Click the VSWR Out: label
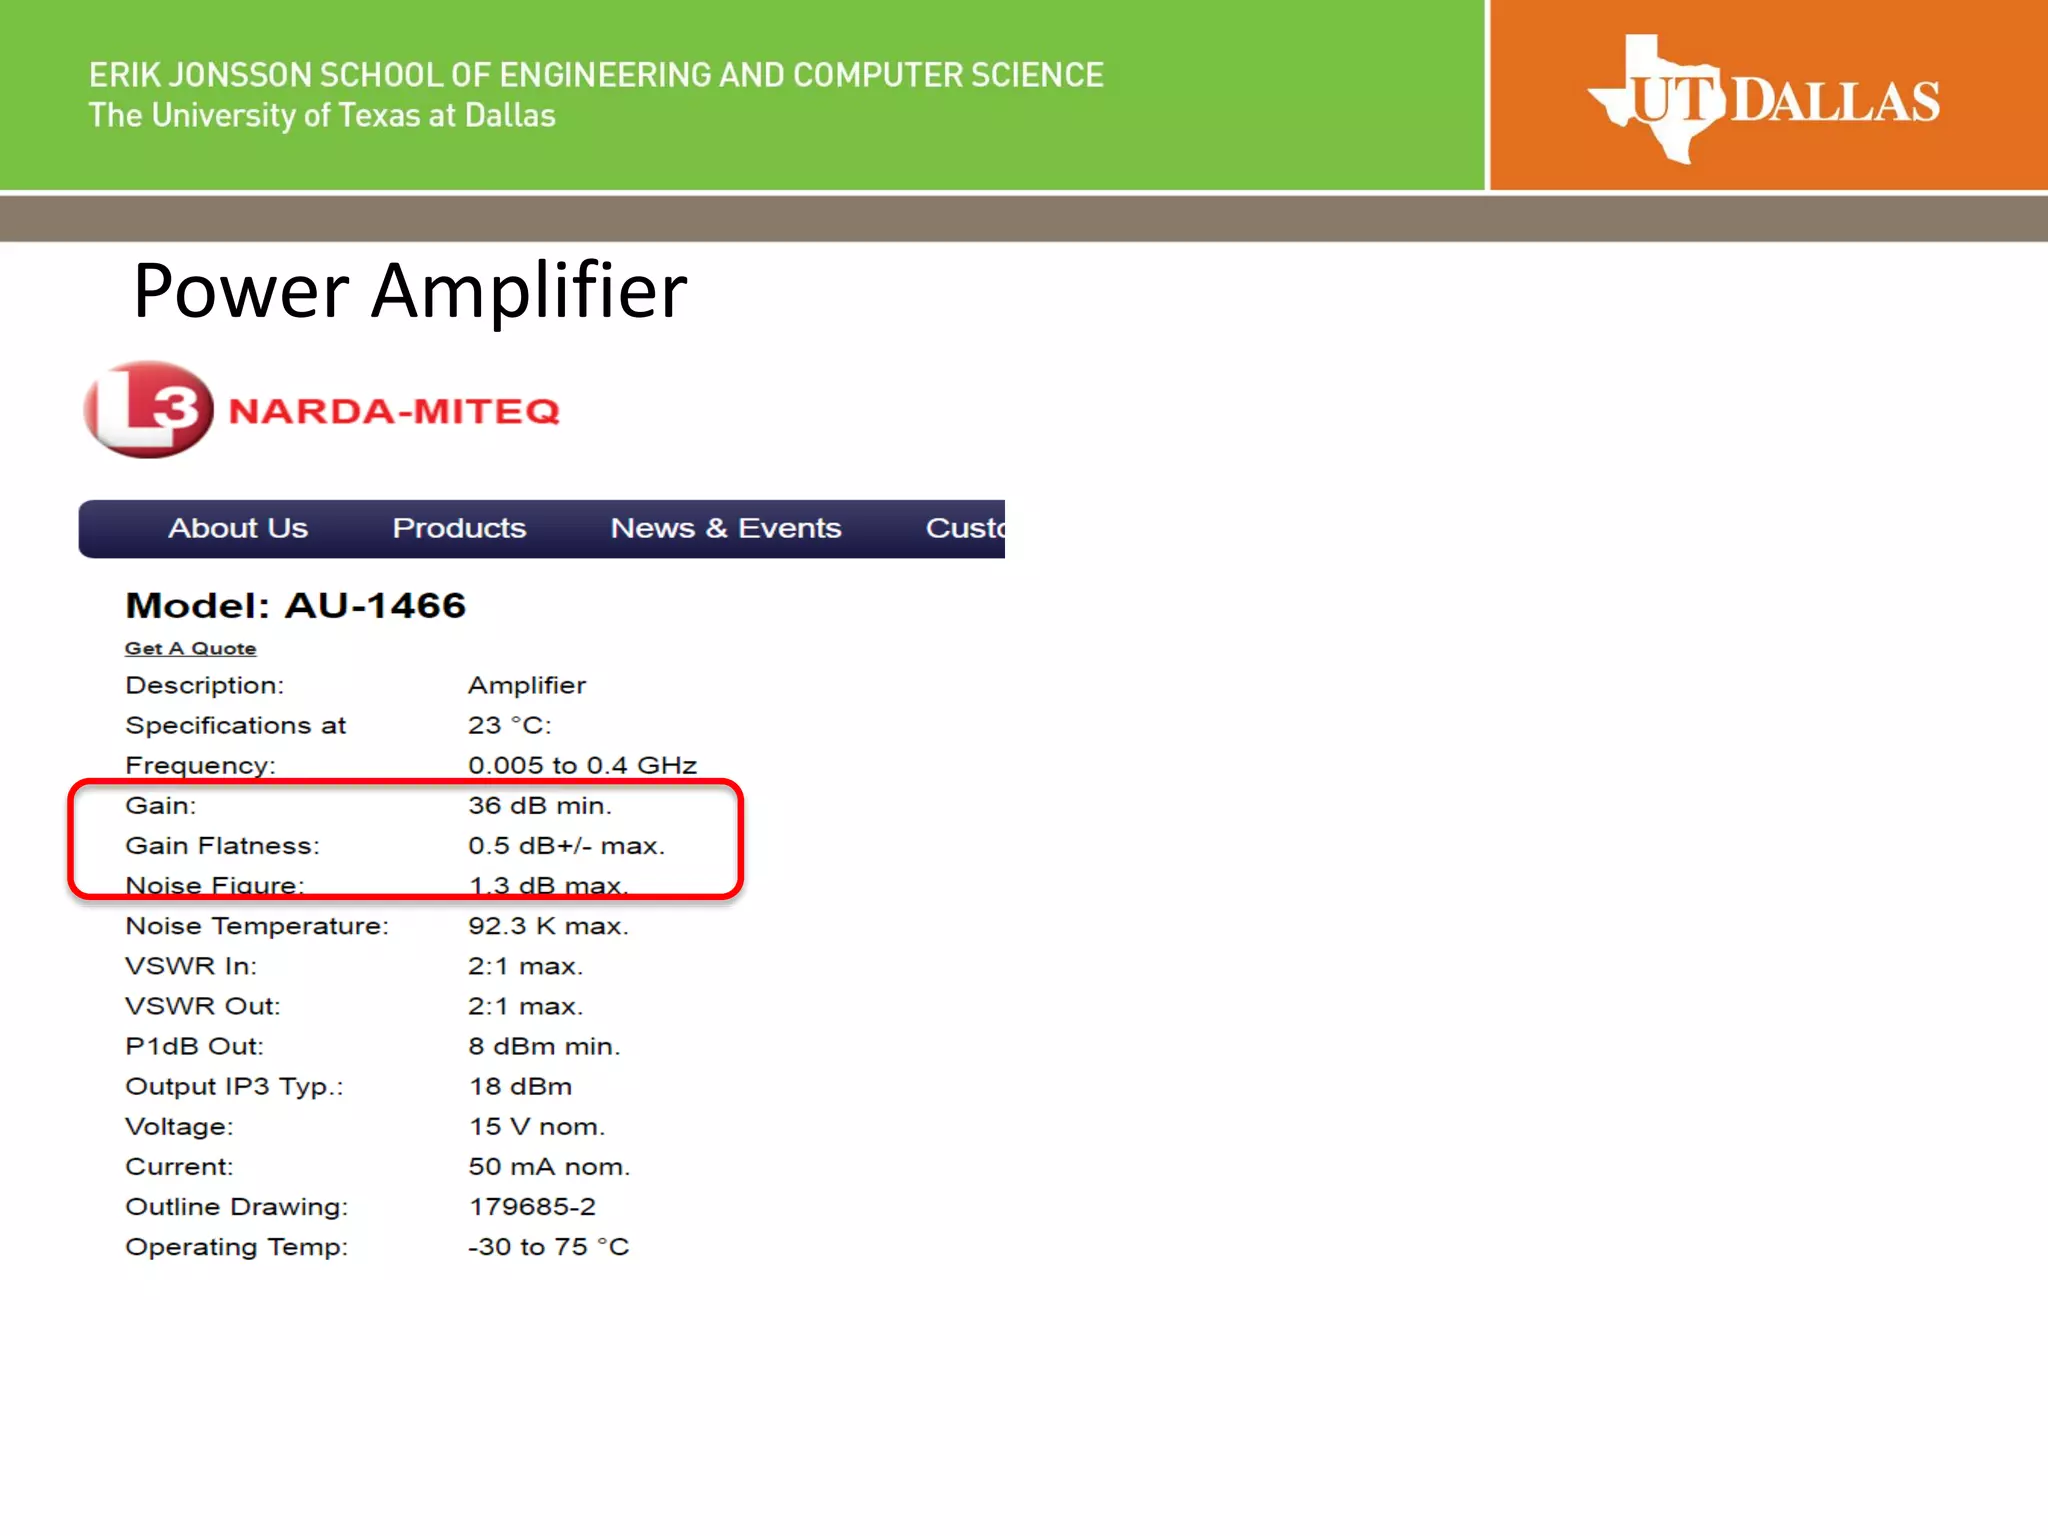 (203, 1007)
